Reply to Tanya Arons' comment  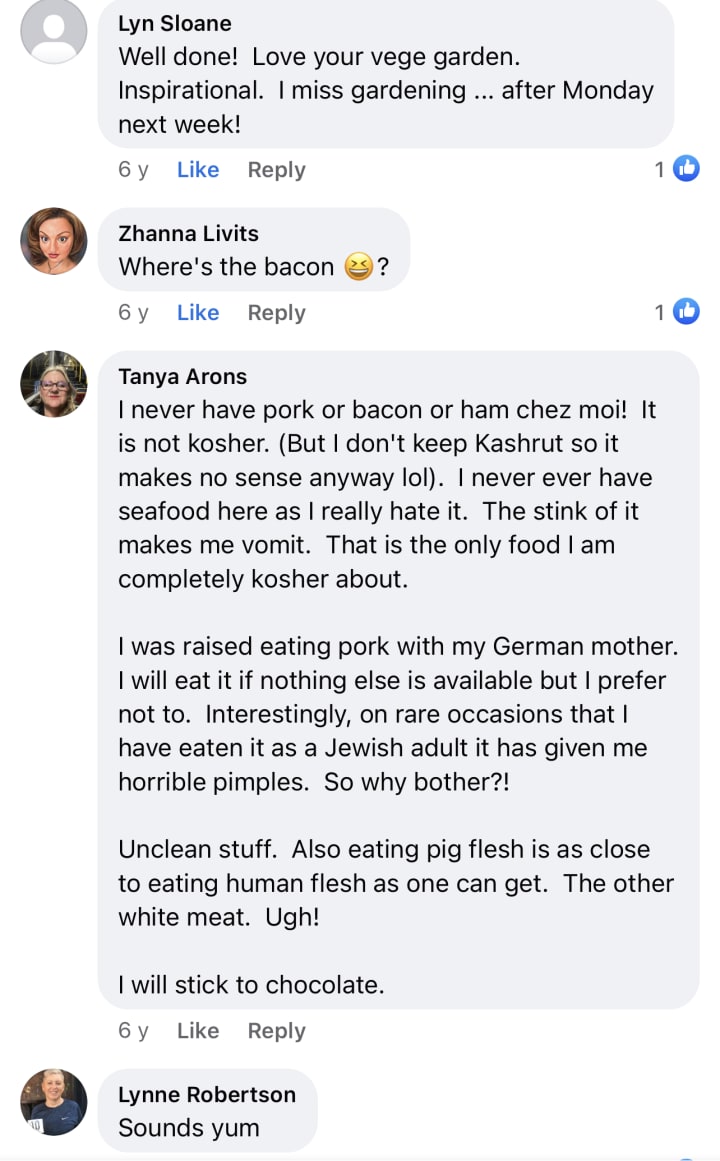point(276,1031)
